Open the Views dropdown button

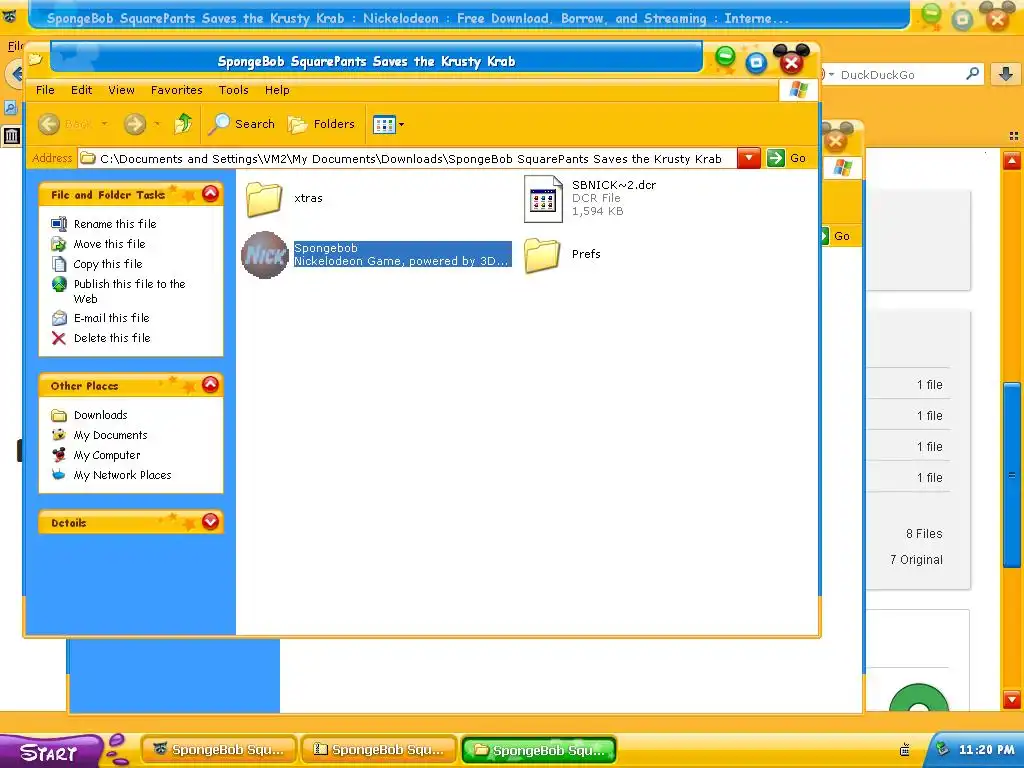(388, 124)
